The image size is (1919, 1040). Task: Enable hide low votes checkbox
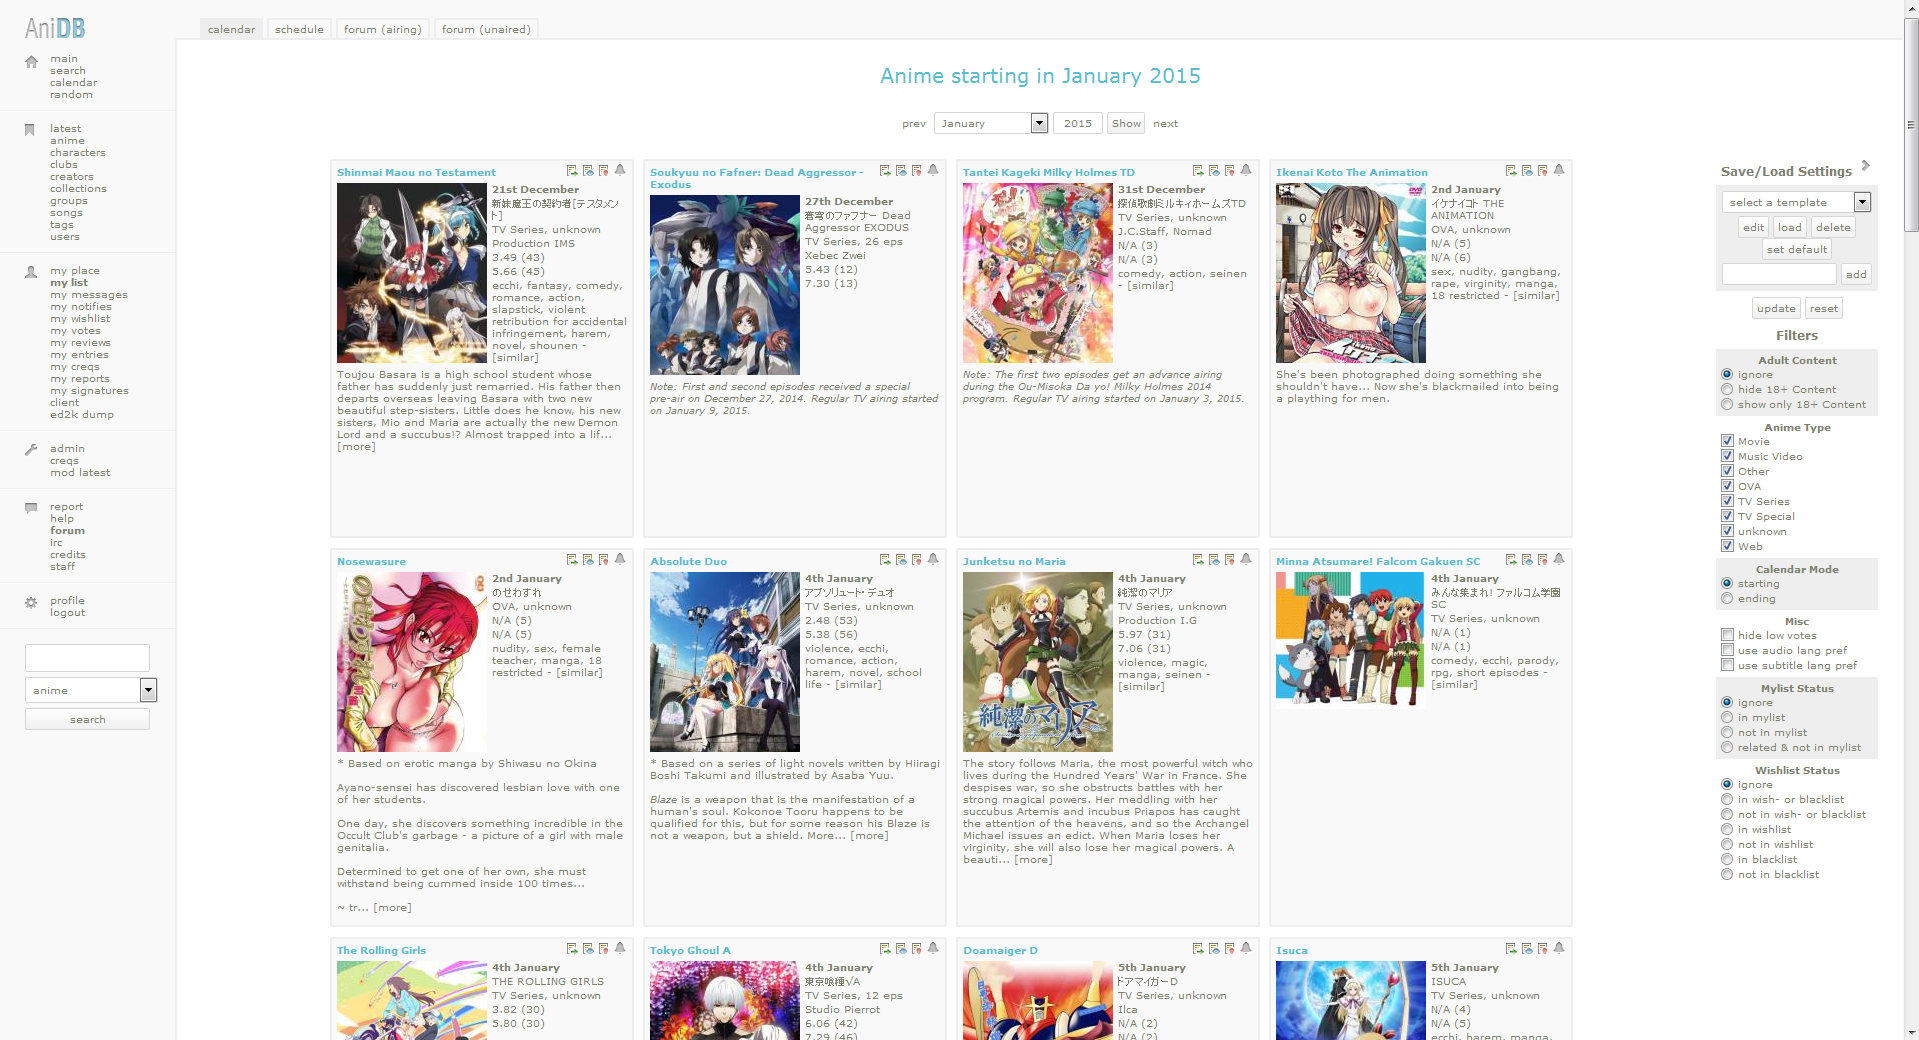pos(1727,635)
